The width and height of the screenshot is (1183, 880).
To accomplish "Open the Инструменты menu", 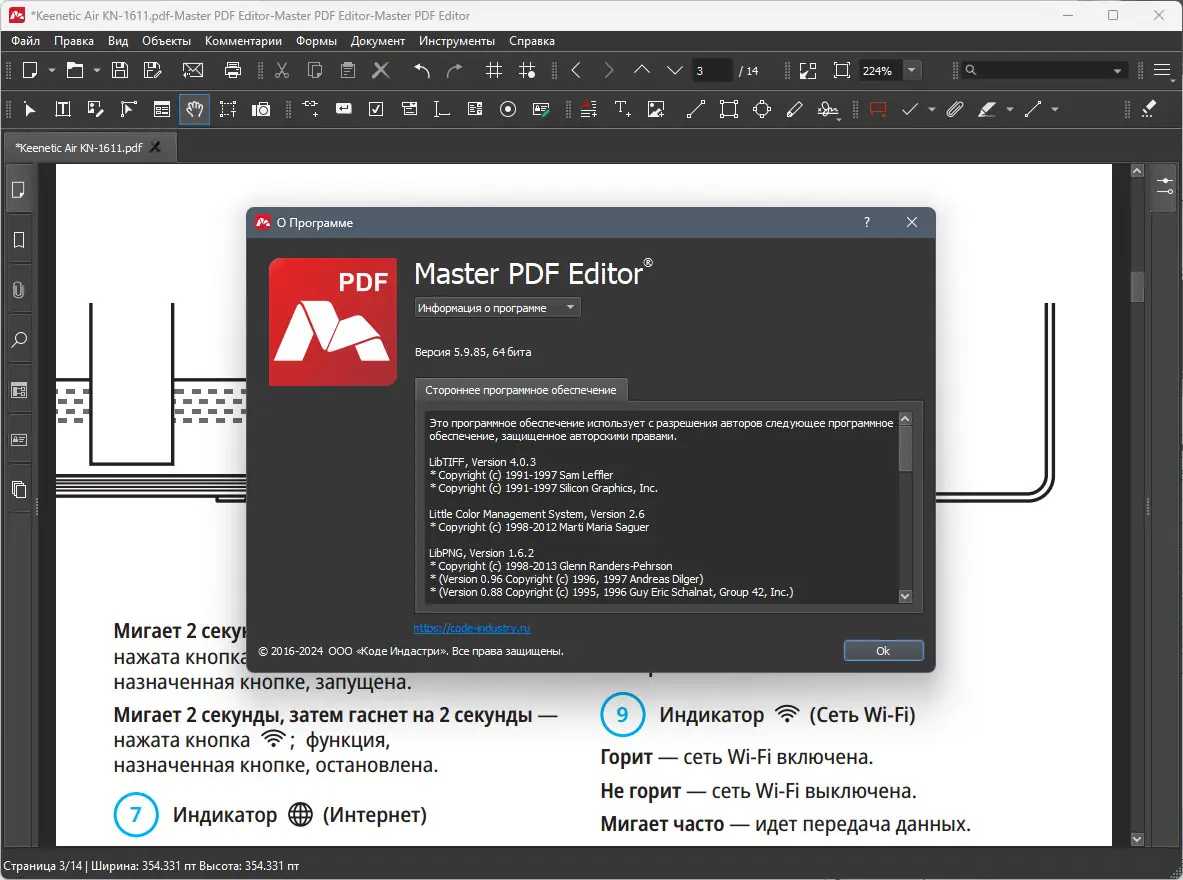I will (x=457, y=41).
